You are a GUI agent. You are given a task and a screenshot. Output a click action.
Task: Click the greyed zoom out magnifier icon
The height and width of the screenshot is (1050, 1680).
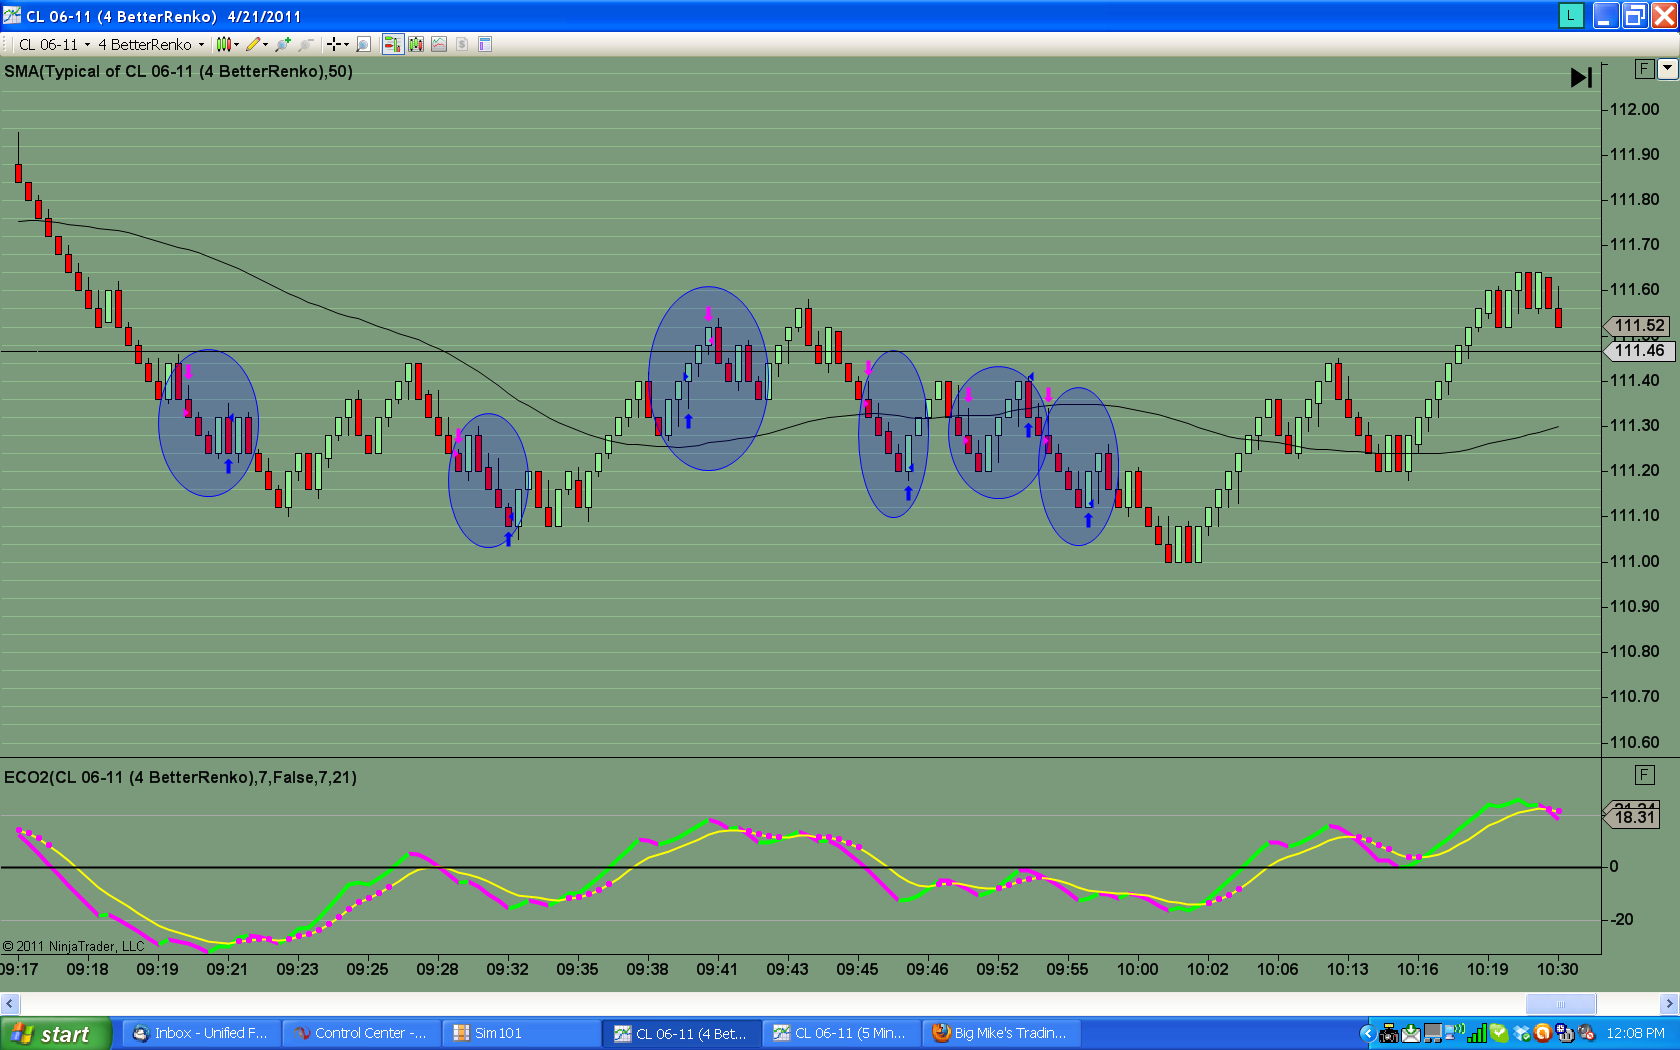[x=306, y=44]
